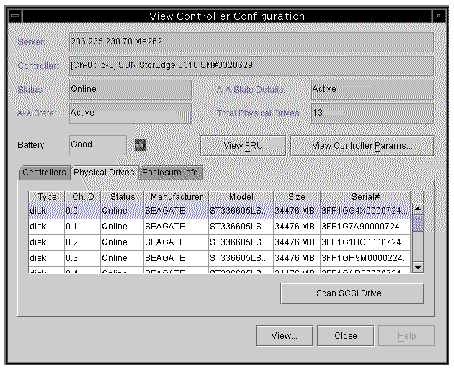Click the Controller field
454x370 pixels.
[x=251, y=65]
